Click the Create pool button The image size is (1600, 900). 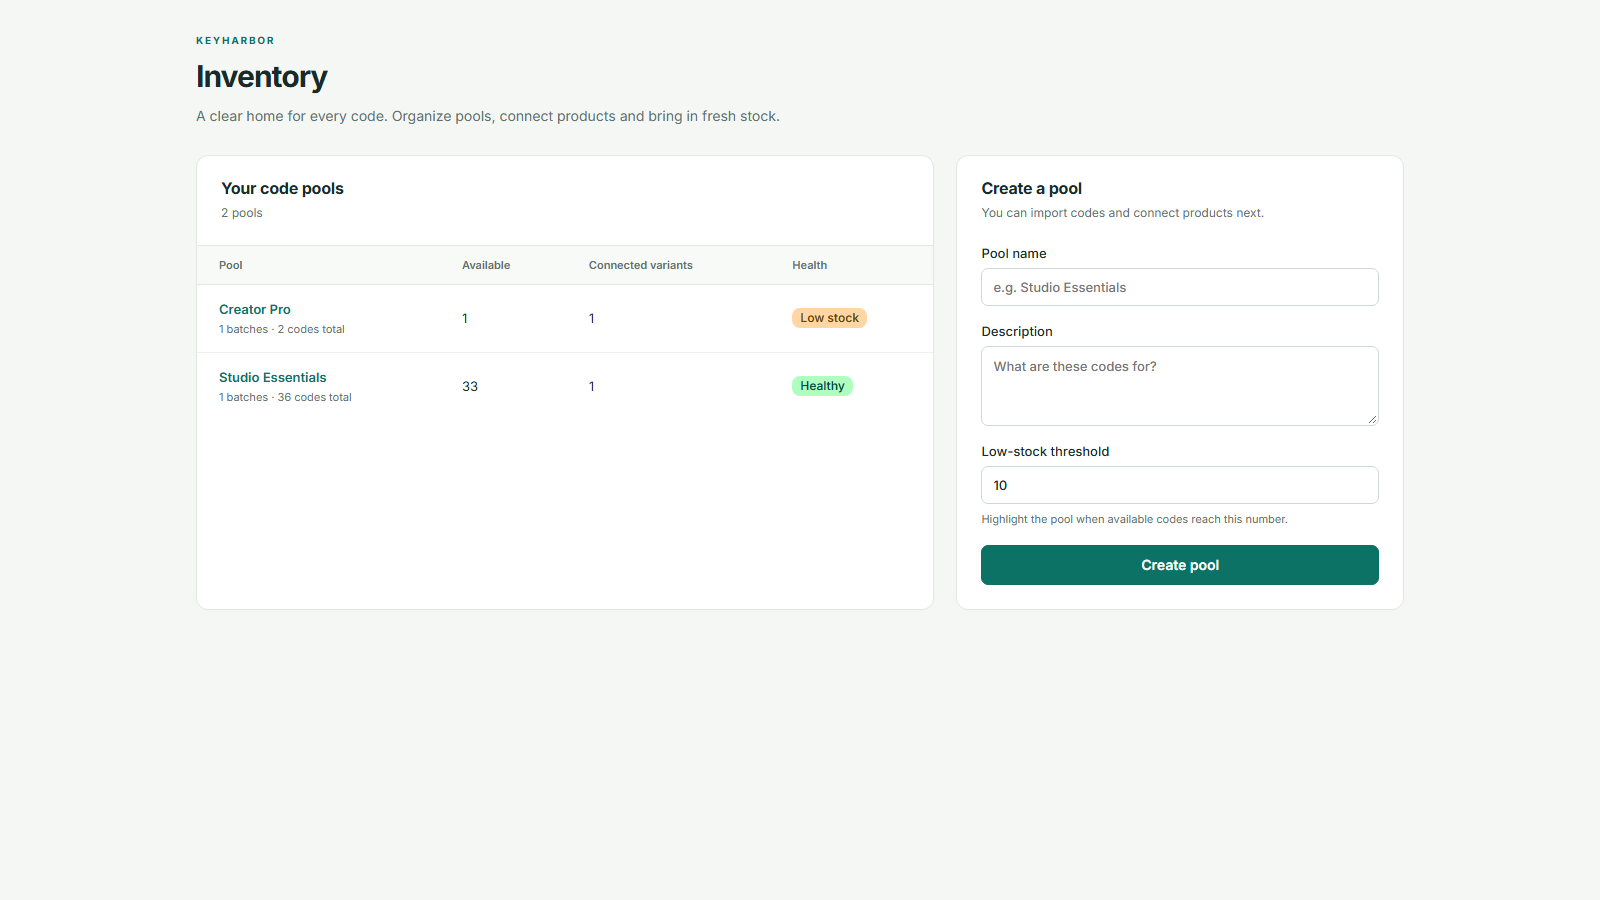(x=1180, y=565)
